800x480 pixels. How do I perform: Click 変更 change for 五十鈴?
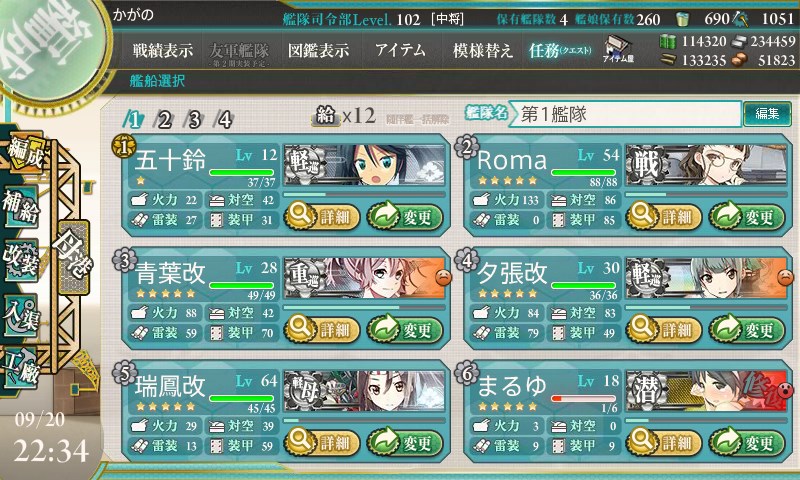click(405, 217)
